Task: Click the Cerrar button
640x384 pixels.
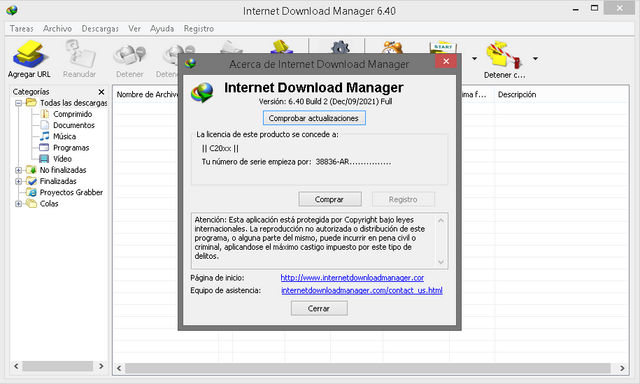Action: pos(319,309)
